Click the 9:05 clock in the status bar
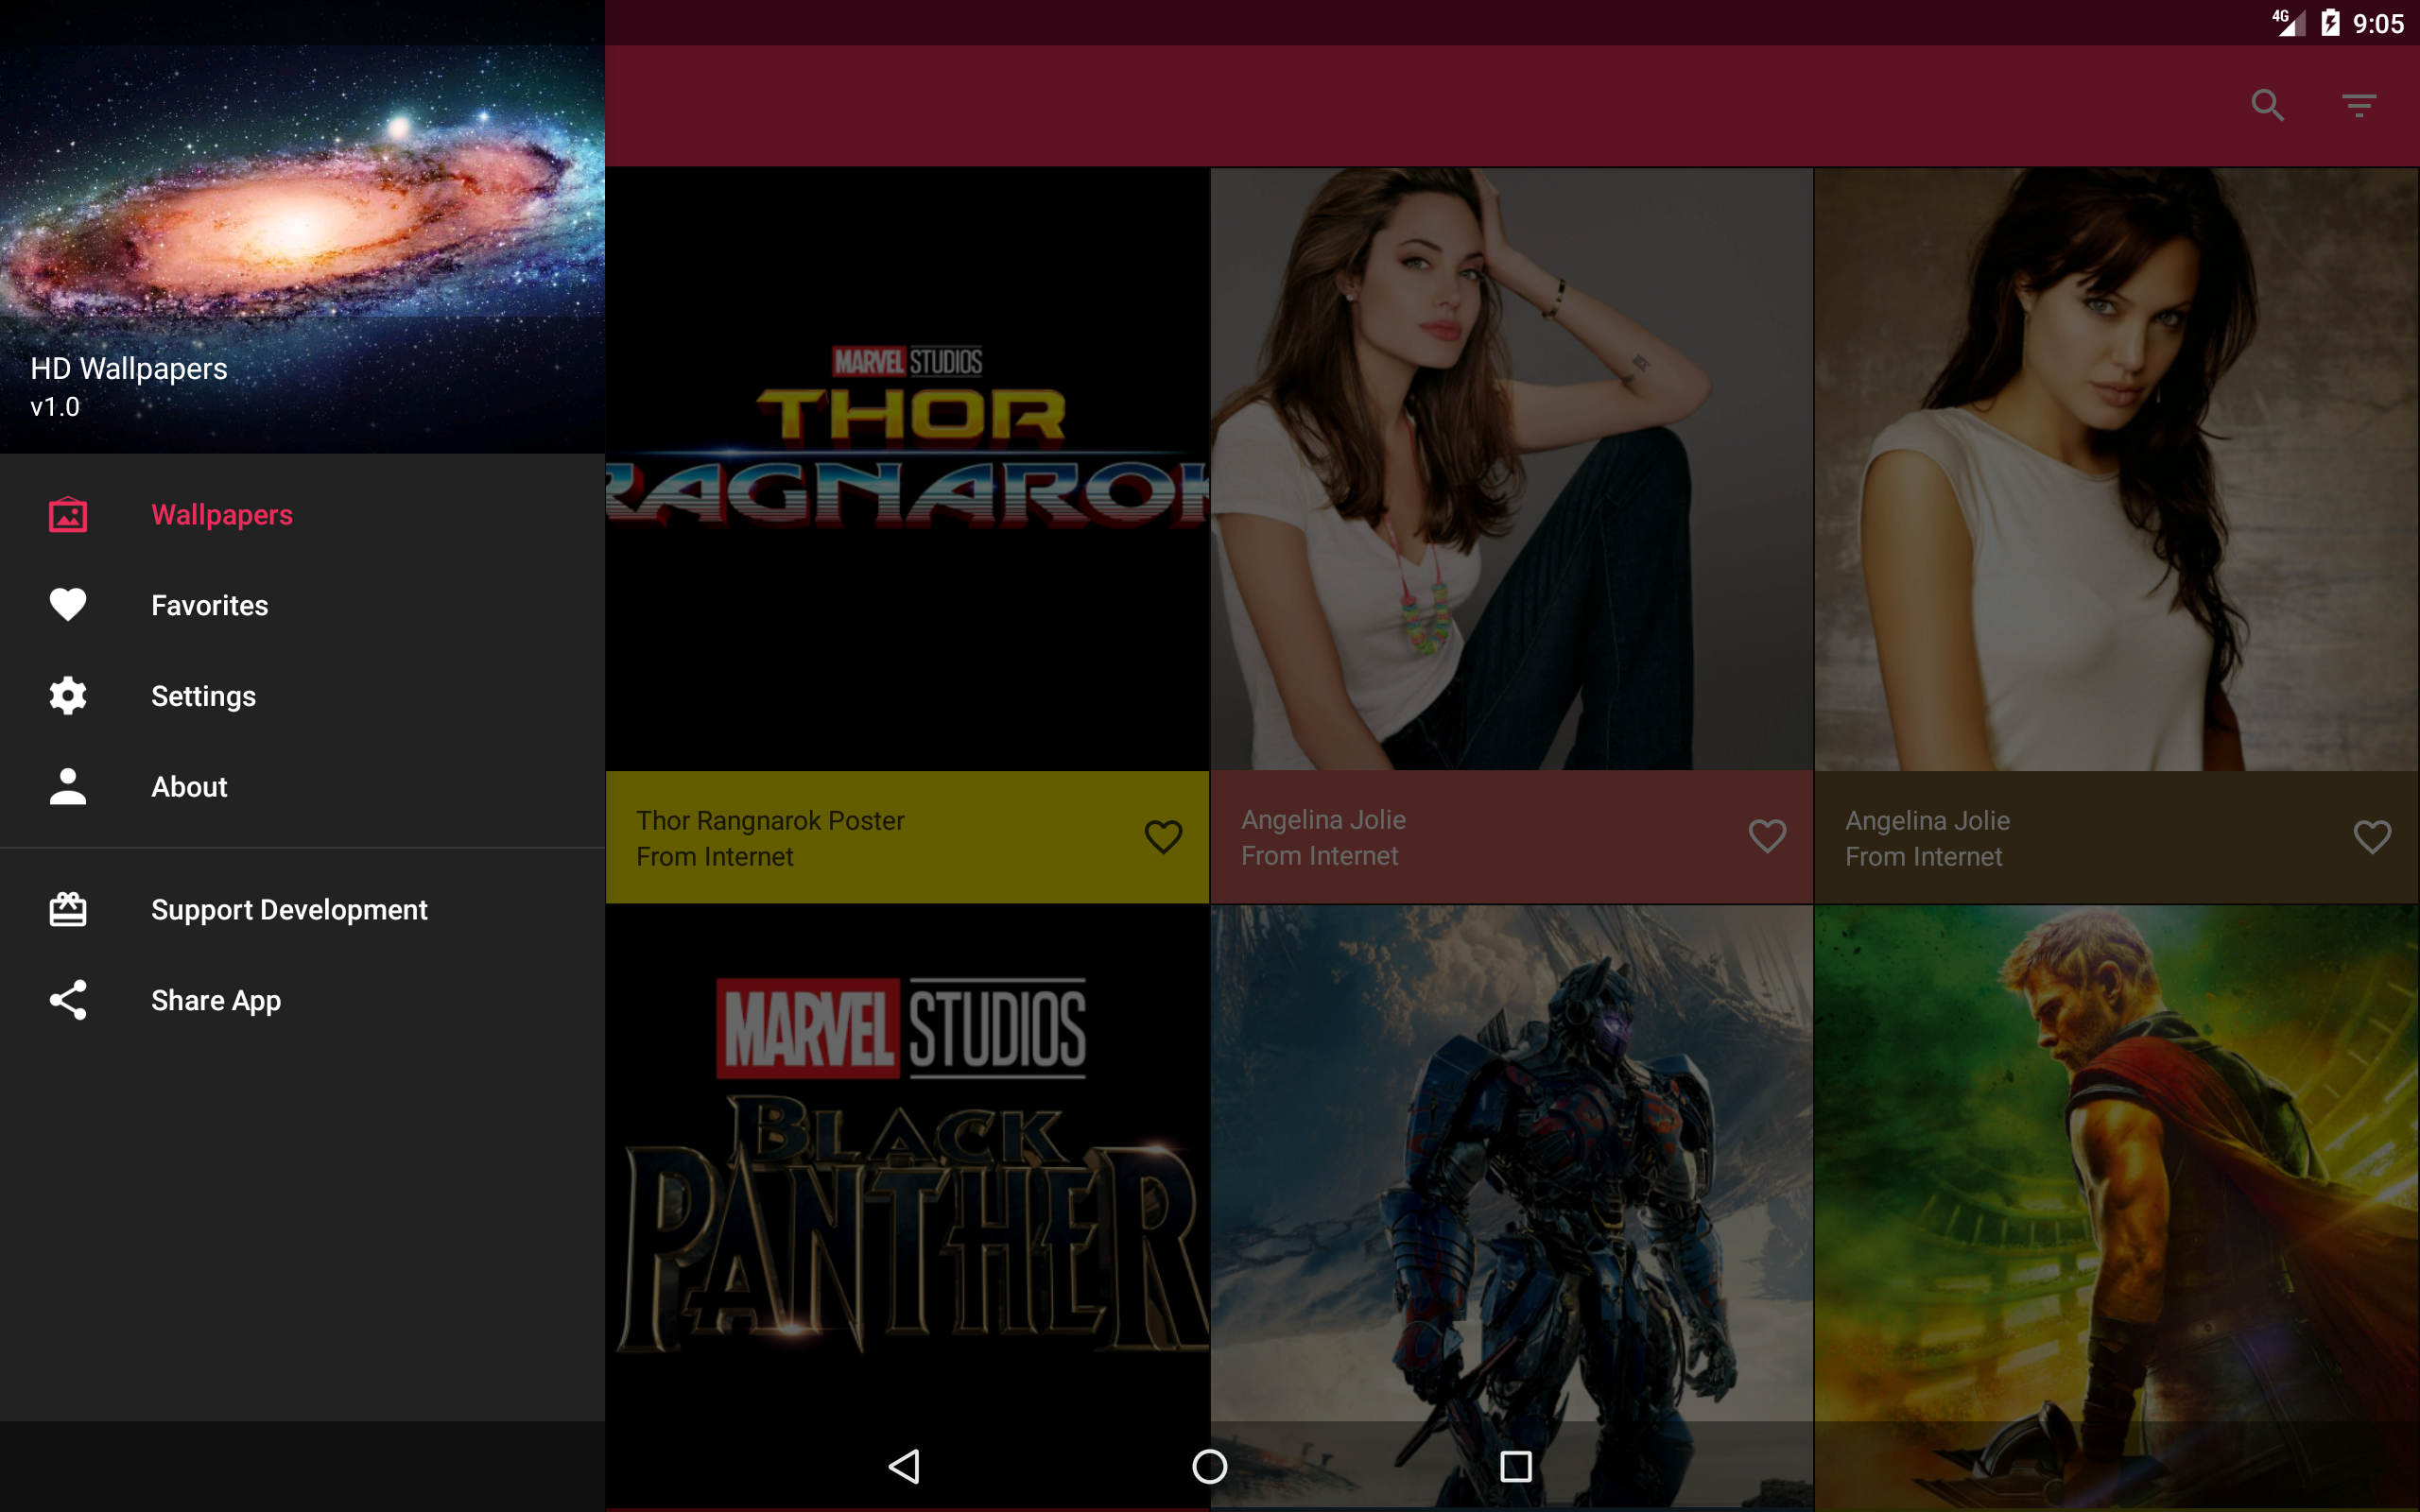The width and height of the screenshot is (2420, 1512). (x=2378, y=23)
